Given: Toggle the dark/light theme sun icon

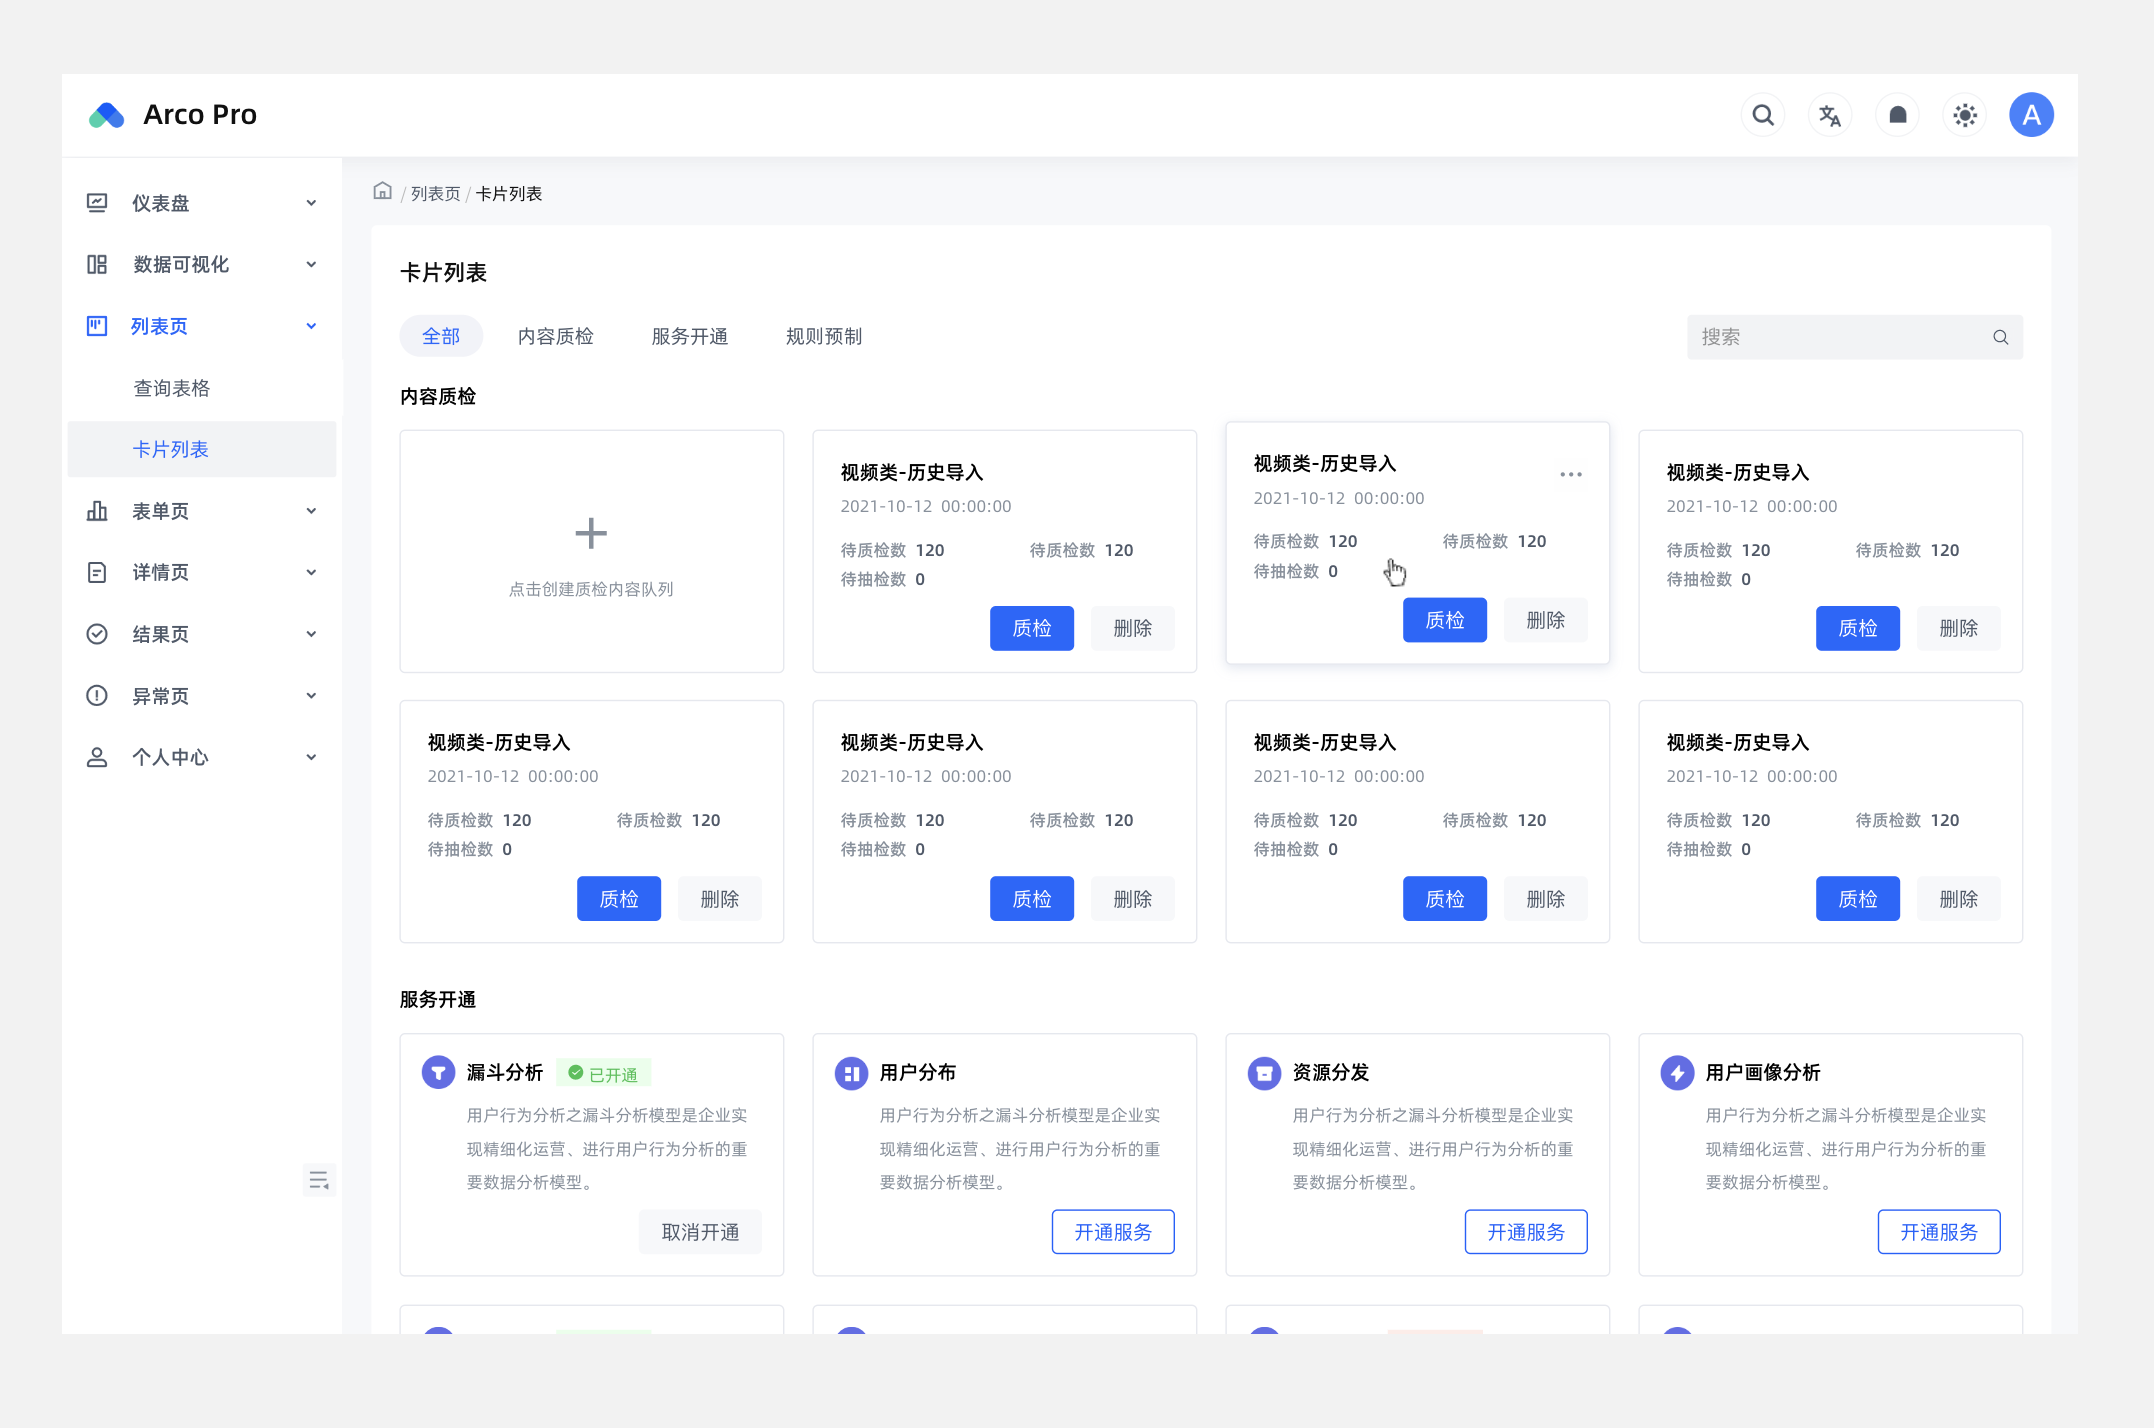Looking at the screenshot, I should click(x=1964, y=115).
